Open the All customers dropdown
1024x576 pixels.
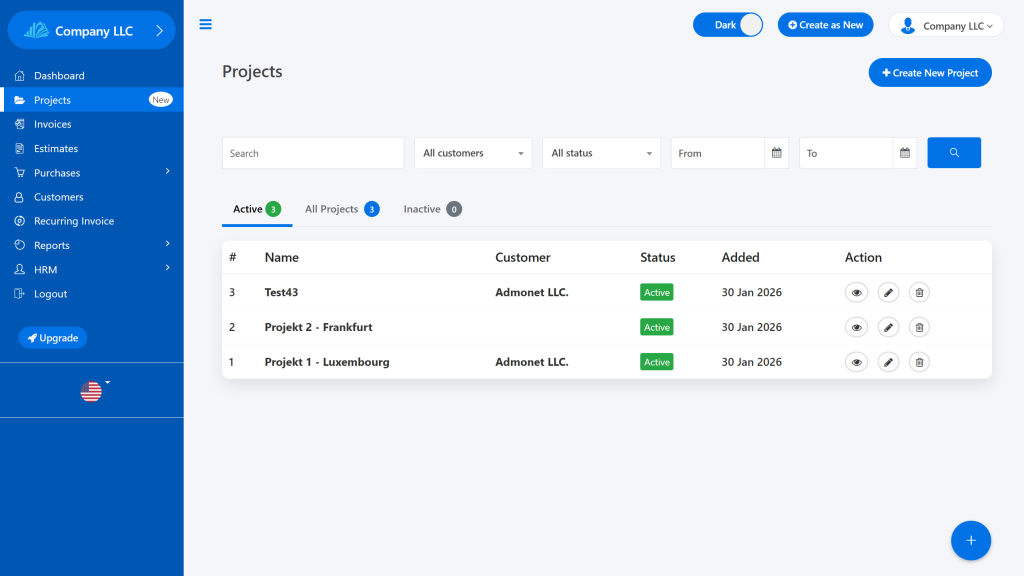tap(473, 153)
